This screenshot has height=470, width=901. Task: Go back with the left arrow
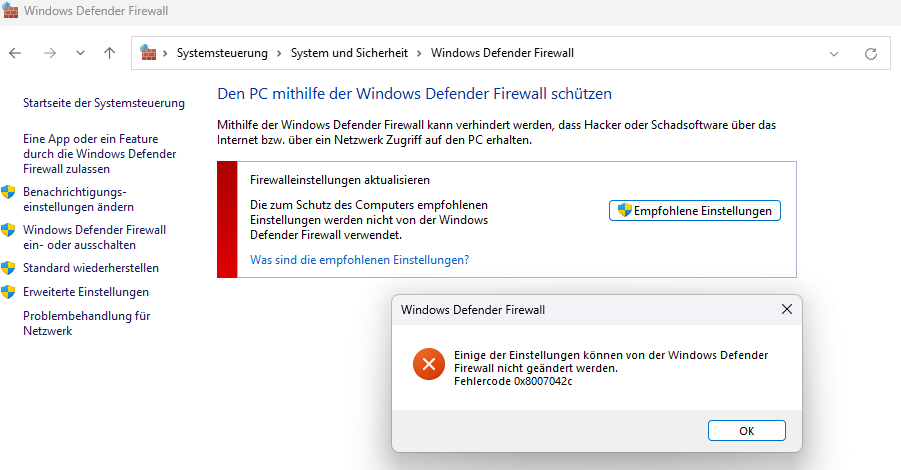pos(15,53)
